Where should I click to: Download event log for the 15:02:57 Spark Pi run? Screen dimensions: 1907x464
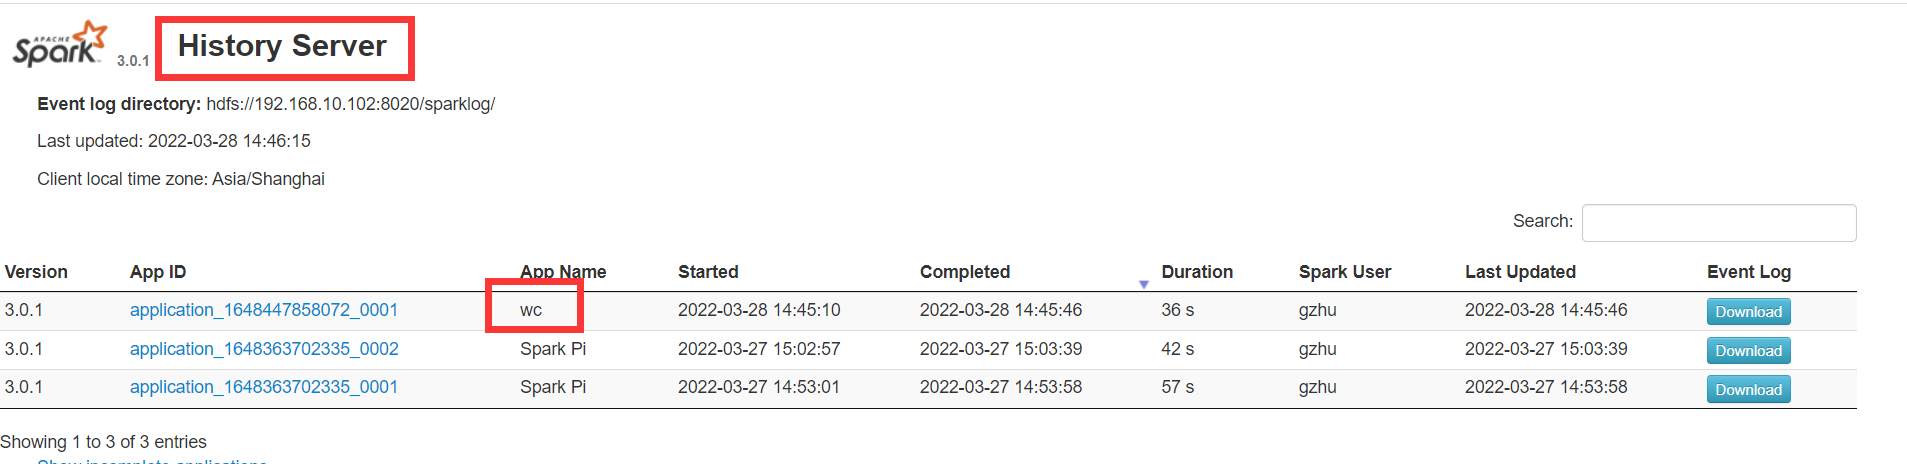[x=1748, y=351]
